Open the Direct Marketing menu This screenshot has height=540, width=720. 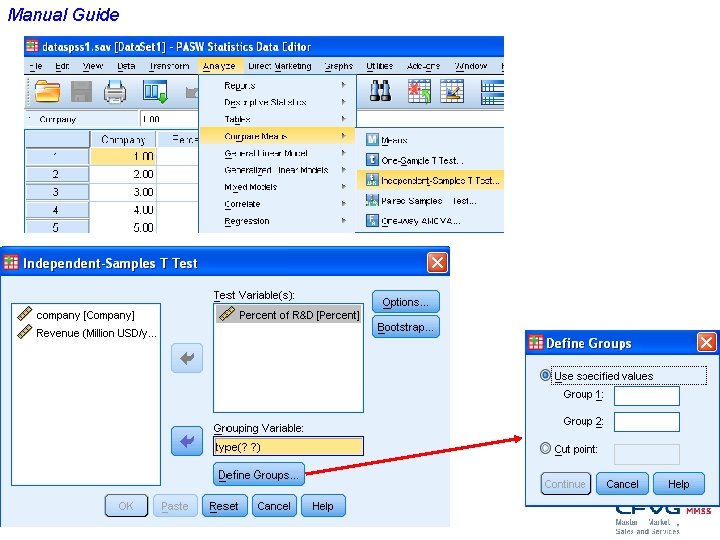[x=280, y=66]
